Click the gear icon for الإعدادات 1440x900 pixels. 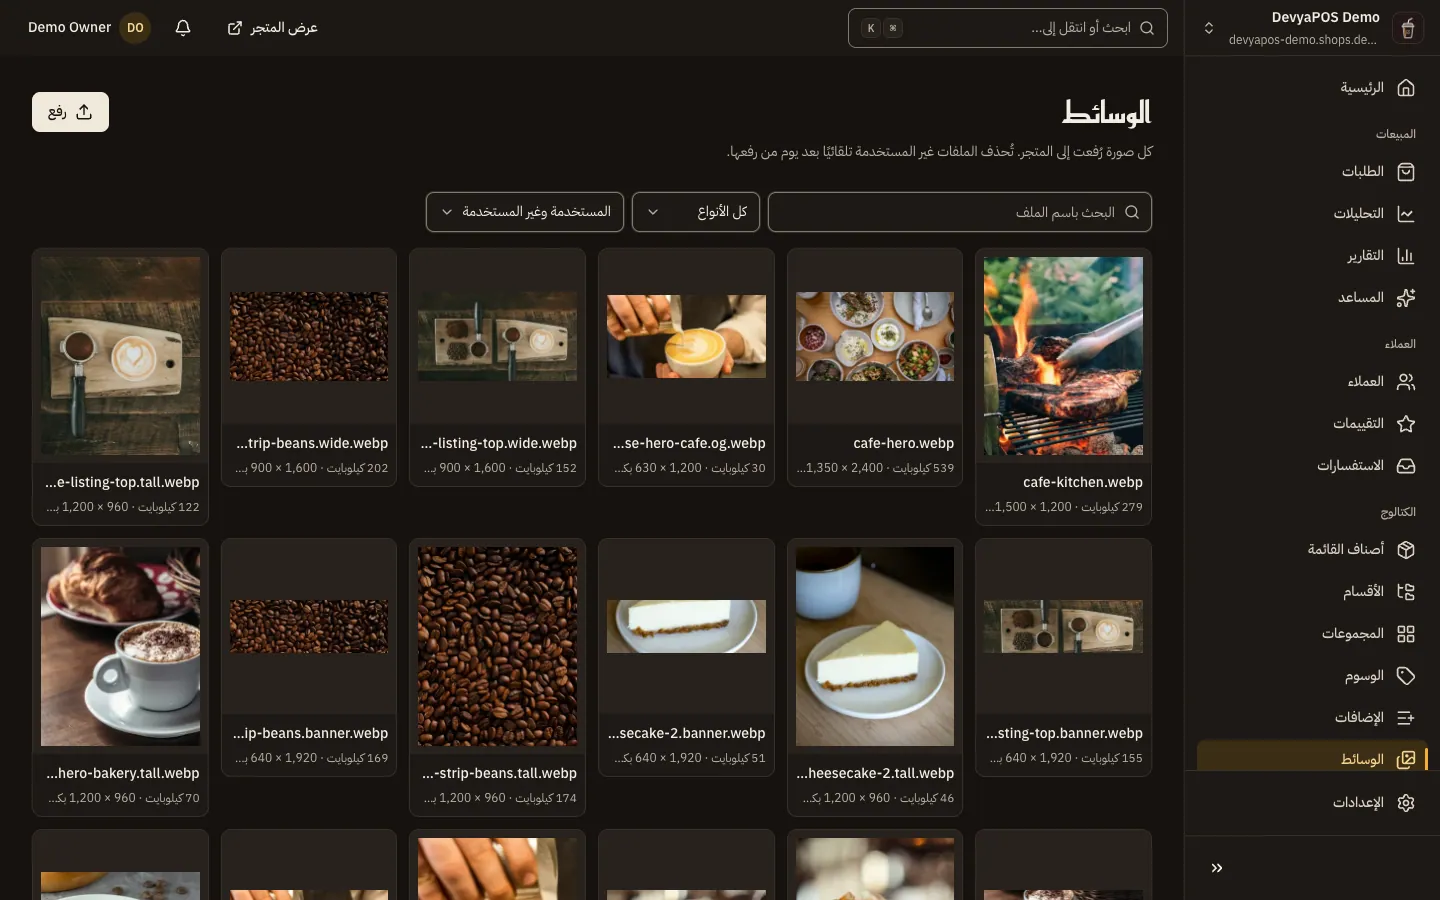1406,803
